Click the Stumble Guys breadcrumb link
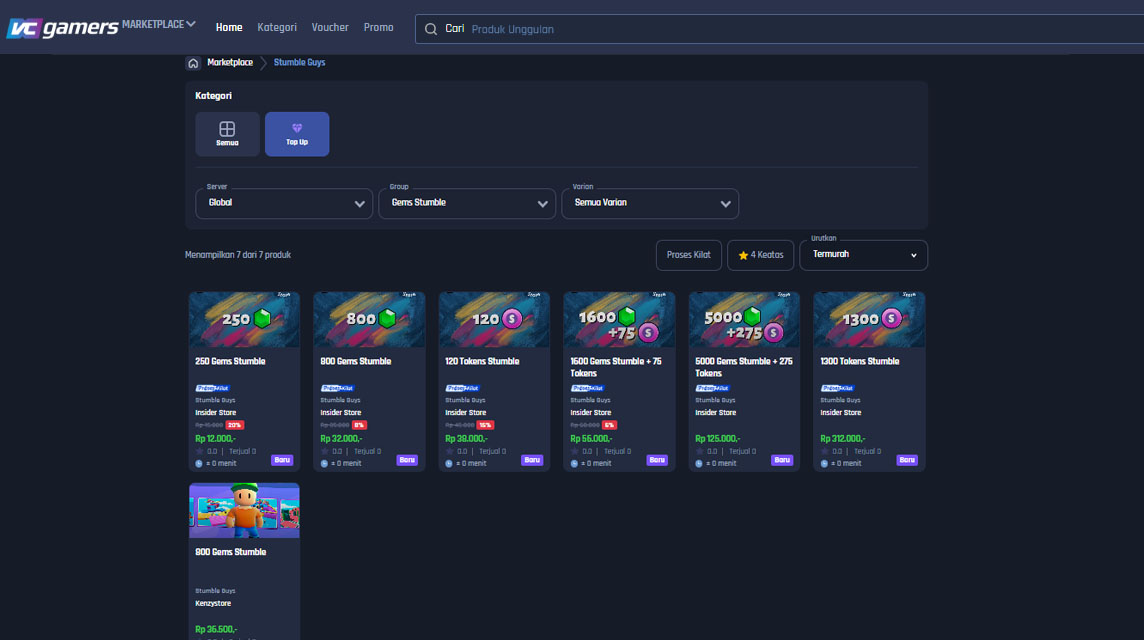Viewport: 1144px width, 640px height. tap(299, 63)
